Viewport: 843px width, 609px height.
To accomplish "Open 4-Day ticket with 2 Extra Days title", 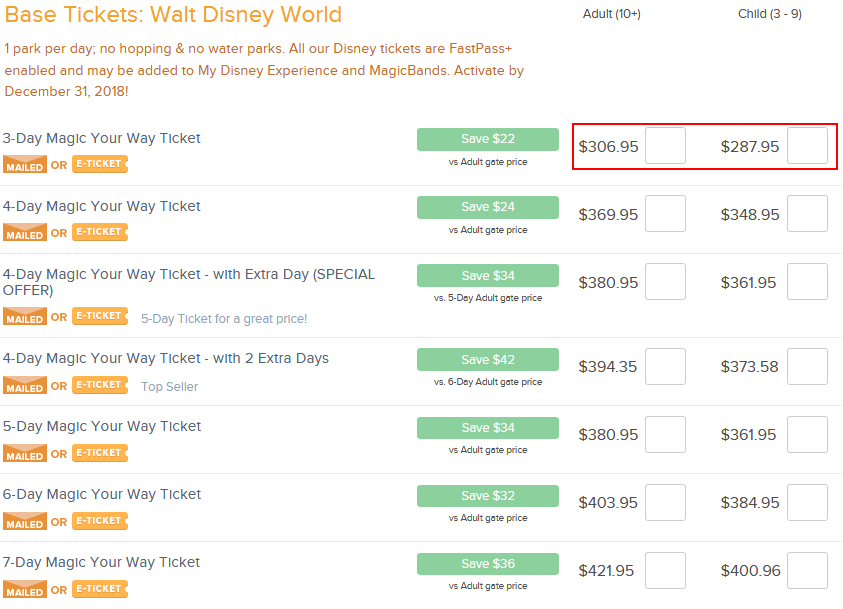I will click(x=166, y=359).
